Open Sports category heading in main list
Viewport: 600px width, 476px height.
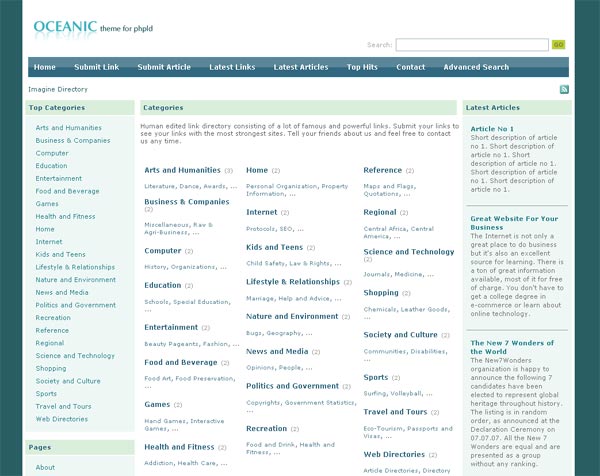click(376, 377)
